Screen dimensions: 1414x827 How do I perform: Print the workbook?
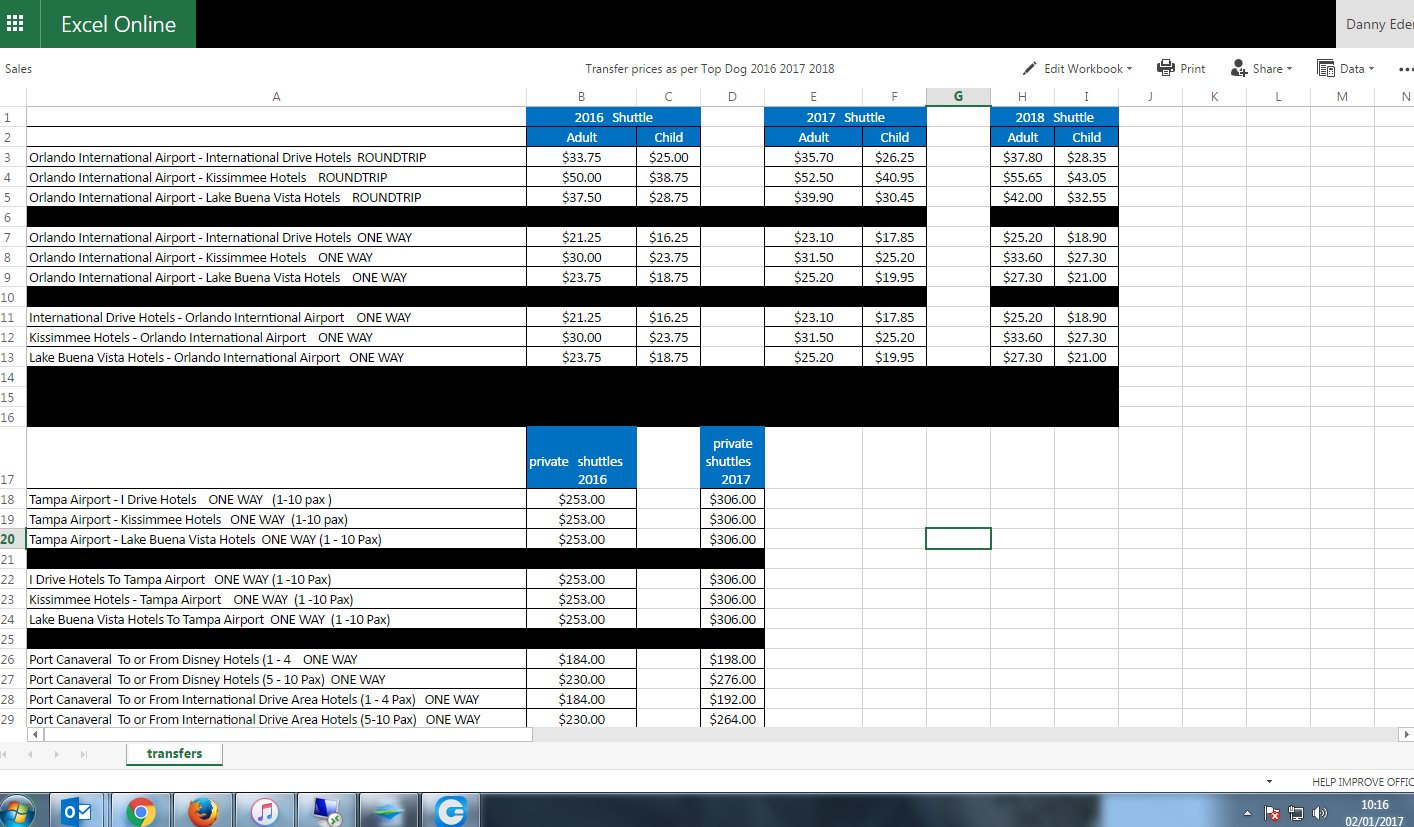coord(1181,69)
